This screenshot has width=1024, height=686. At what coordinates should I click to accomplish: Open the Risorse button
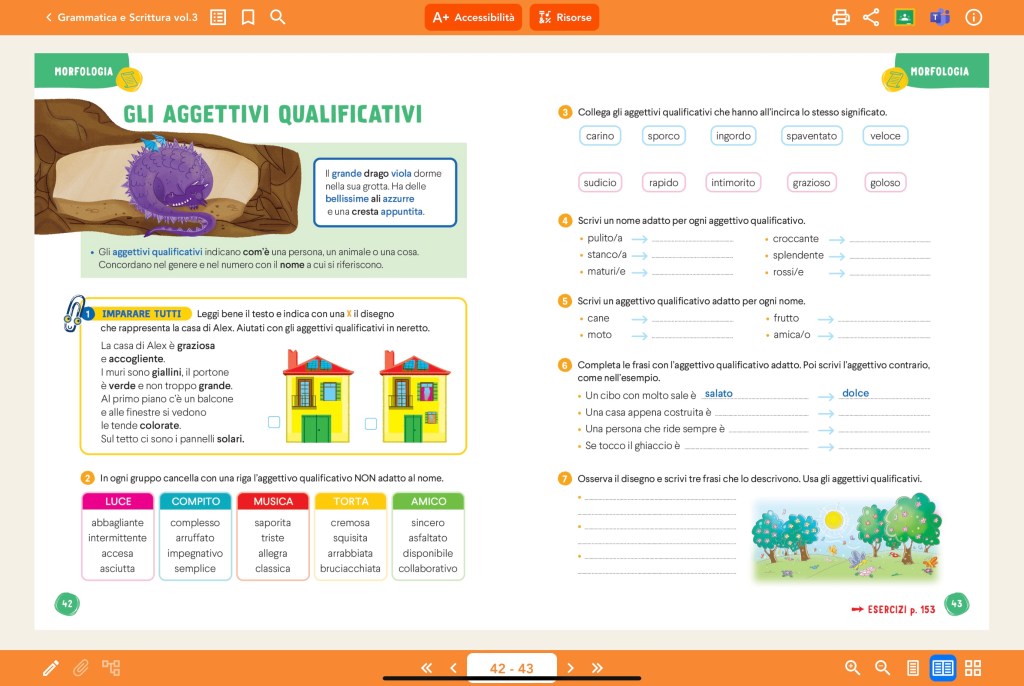564,17
